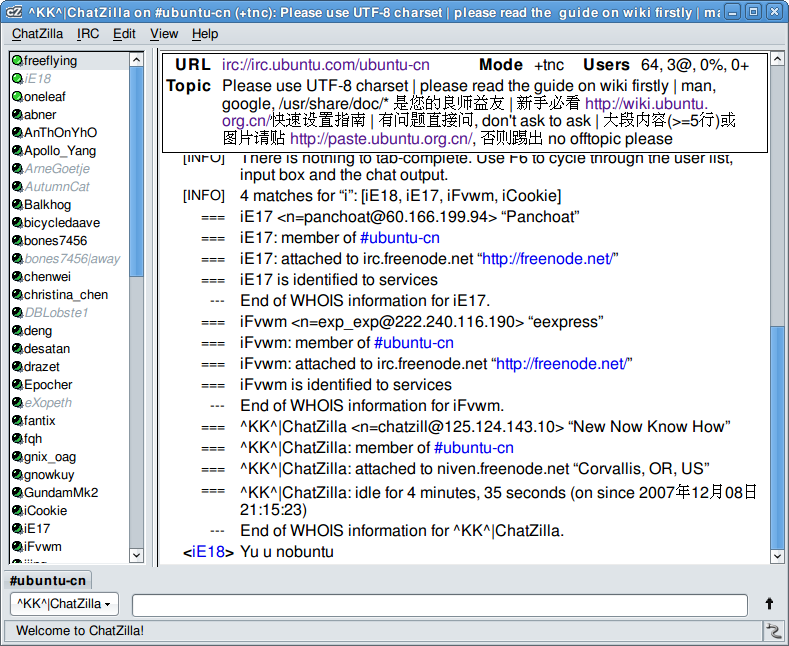The width and height of the screenshot is (789, 646).
Task: Click the user icon beside deng
Action: point(17,331)
